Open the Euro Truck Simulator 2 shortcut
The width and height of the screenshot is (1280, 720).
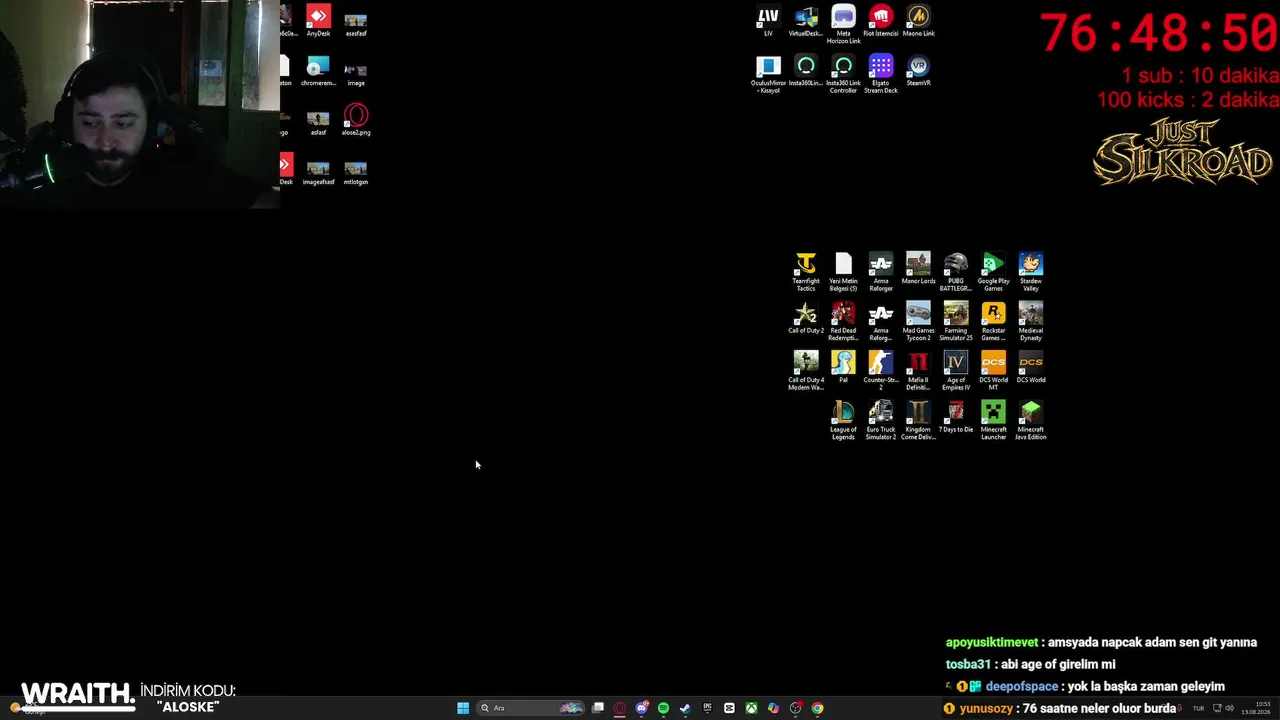tap(881, 421)
